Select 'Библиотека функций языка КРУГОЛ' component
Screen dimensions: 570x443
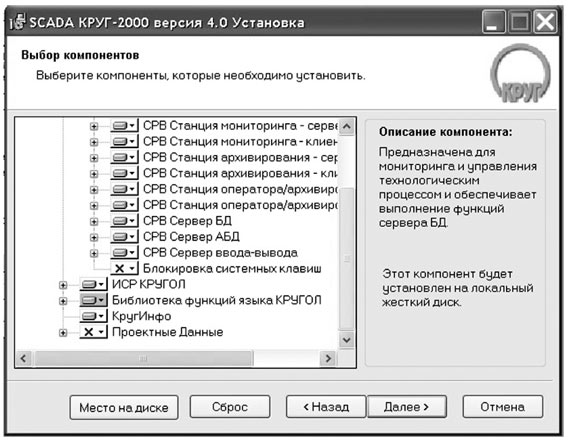[x=217, y=300]
